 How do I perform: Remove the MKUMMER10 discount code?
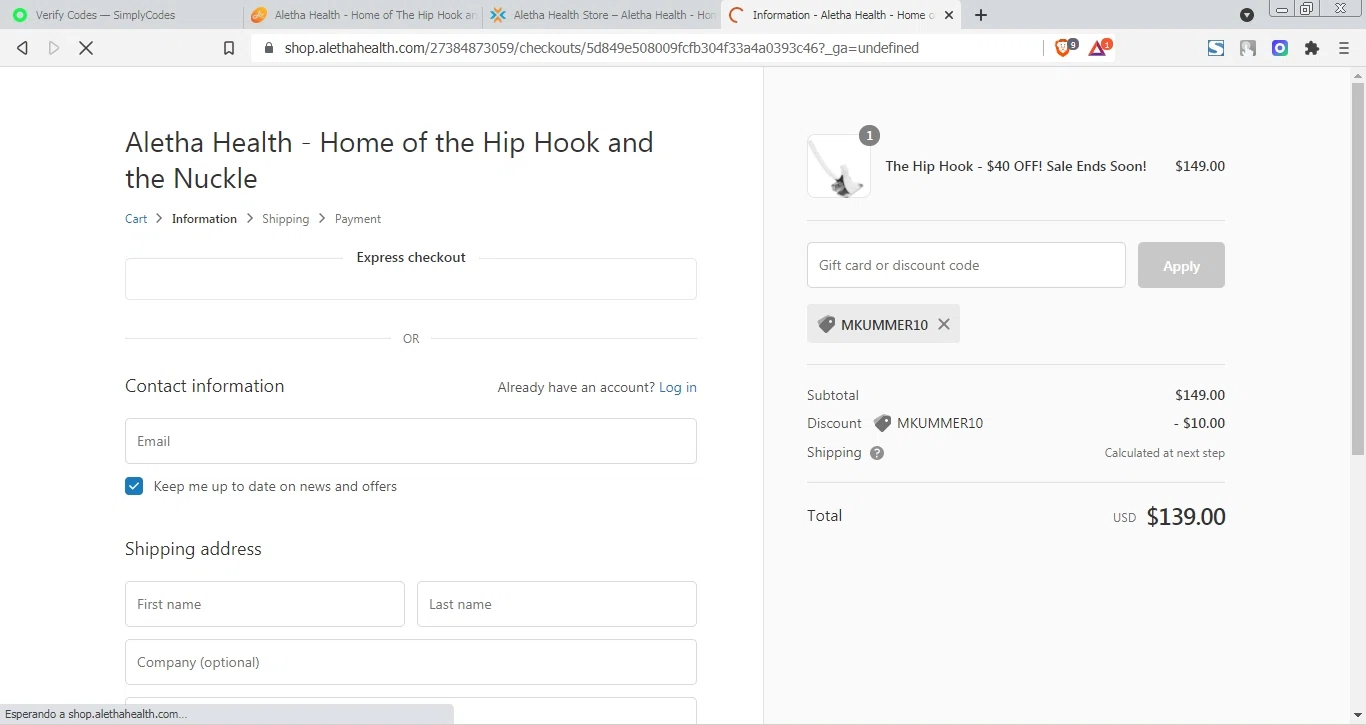(944, 324)
